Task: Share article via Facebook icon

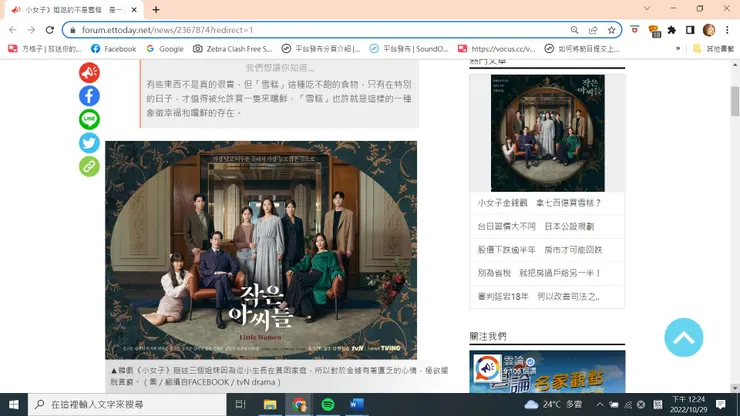Action: 89,96
